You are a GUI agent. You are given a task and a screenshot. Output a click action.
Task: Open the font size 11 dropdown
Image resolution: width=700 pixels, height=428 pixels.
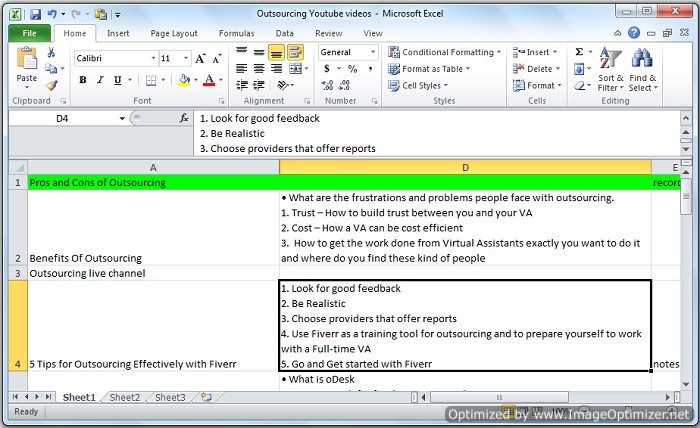click(186, 58)
